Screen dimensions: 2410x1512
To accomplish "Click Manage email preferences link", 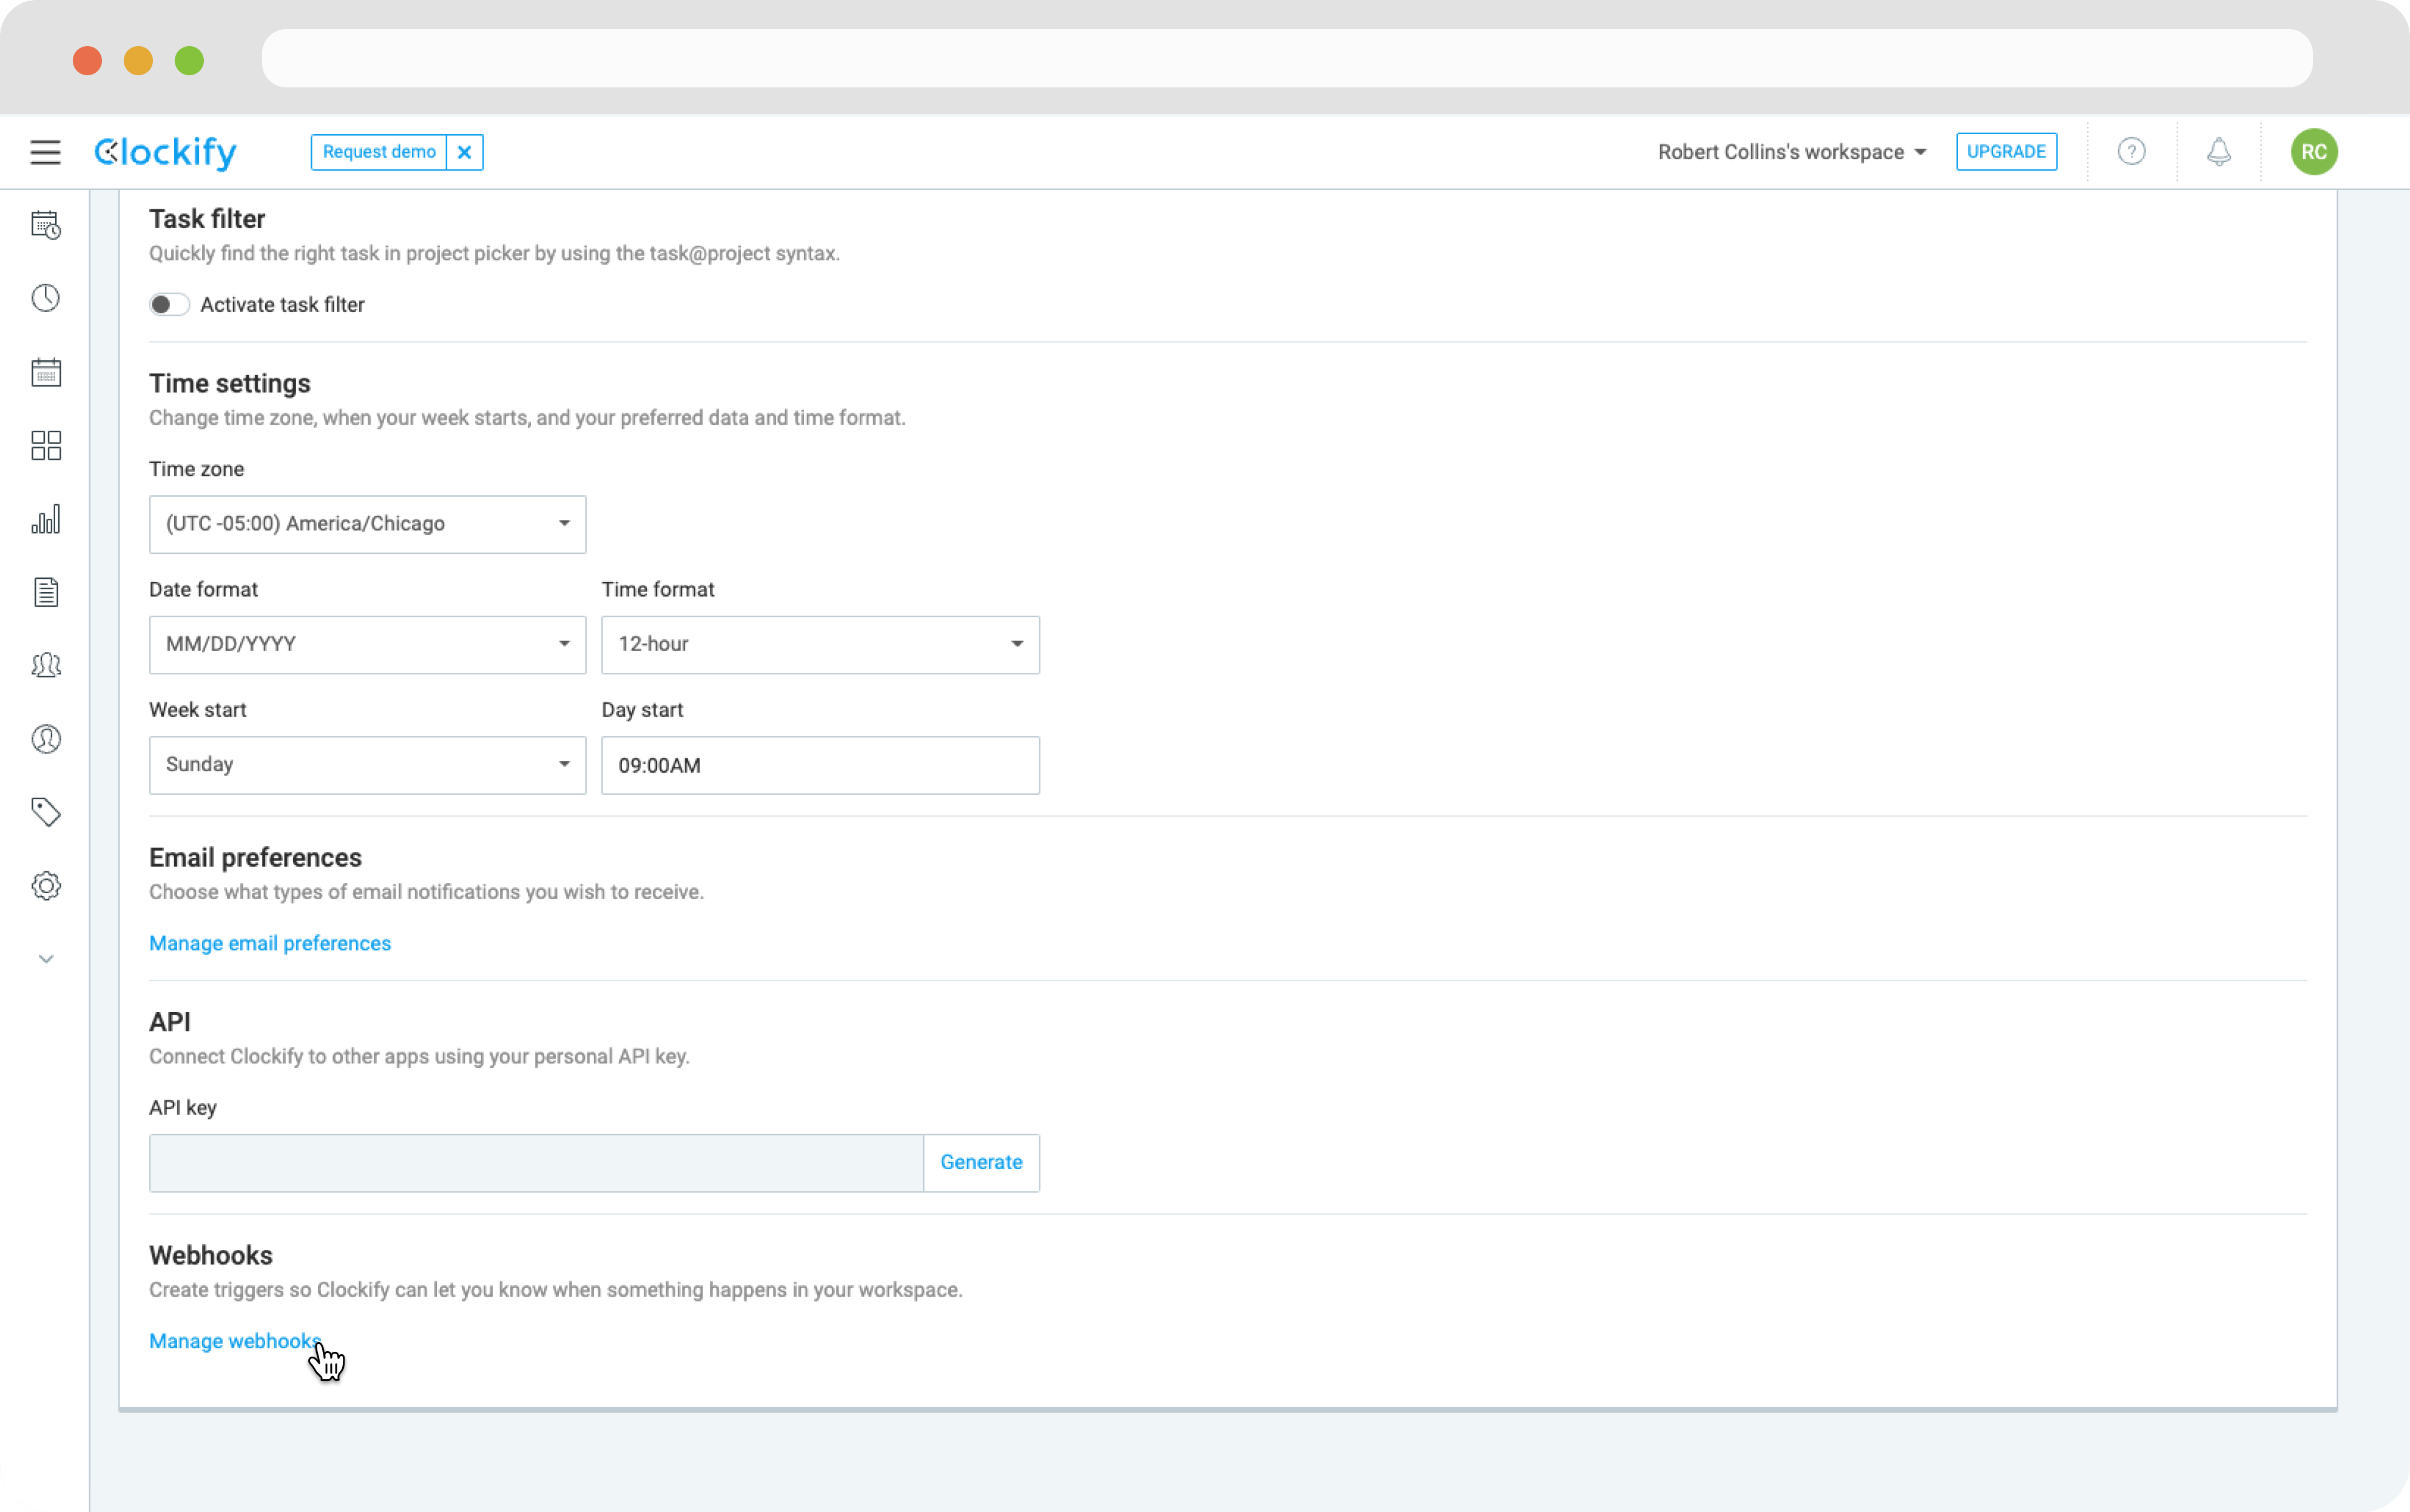I will (270, 943).
